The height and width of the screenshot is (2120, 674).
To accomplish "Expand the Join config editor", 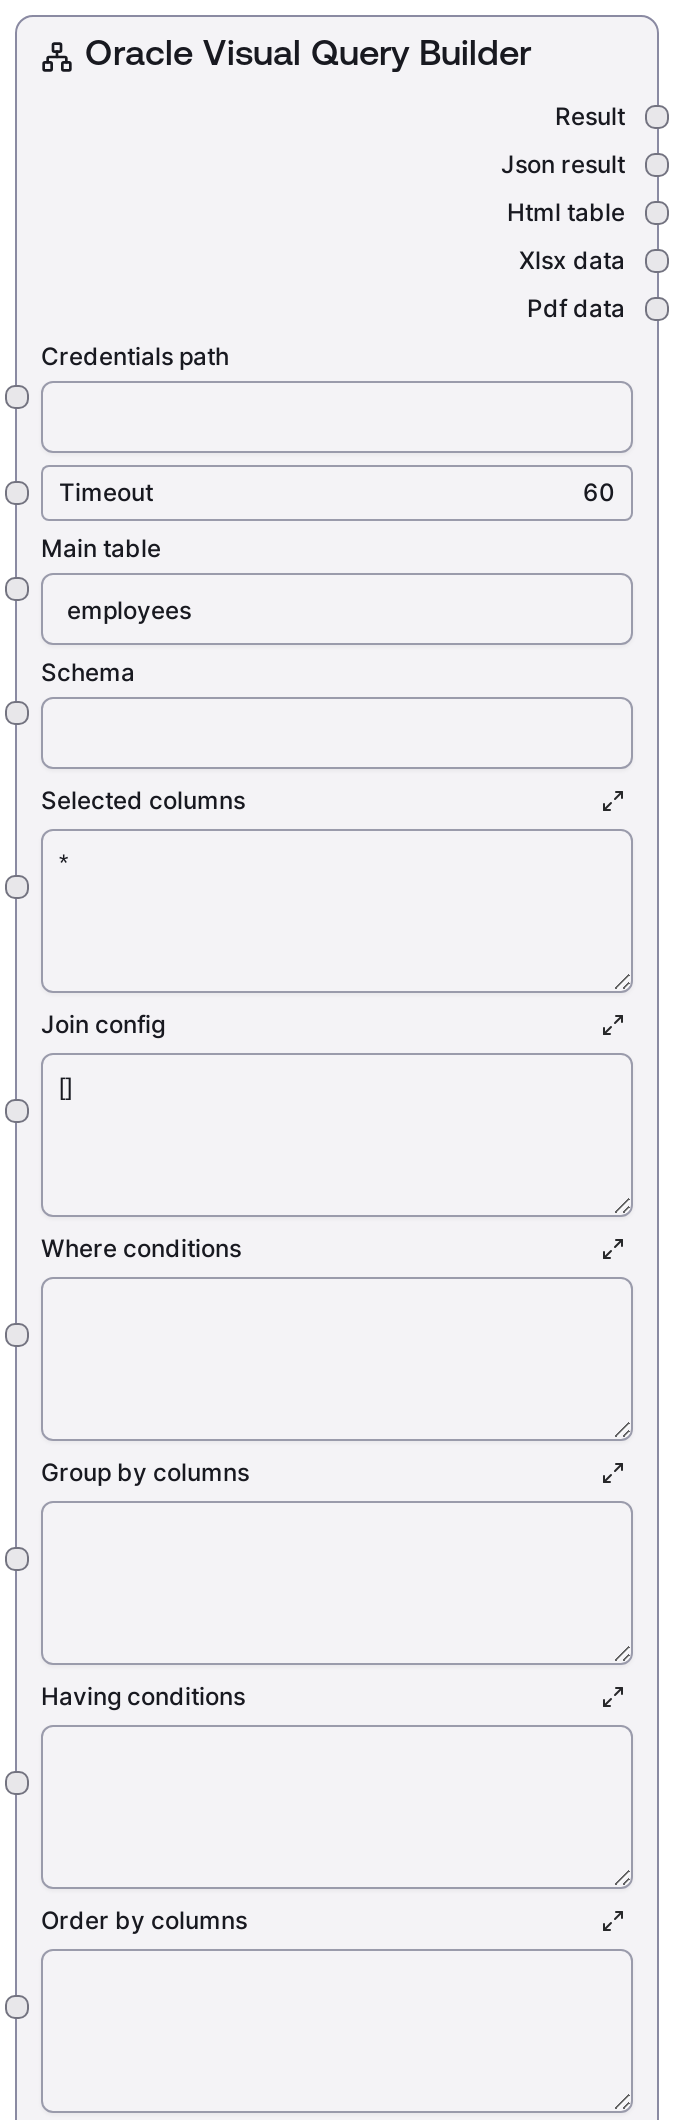I will 613,1025.
